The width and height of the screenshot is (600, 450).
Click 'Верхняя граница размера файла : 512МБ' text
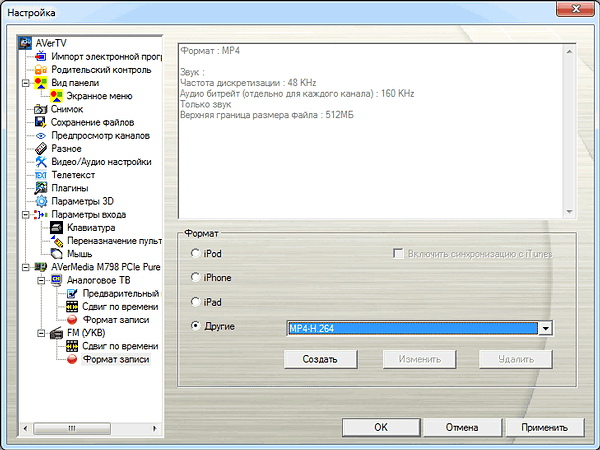pyautogui.click(x=267, y=115)
